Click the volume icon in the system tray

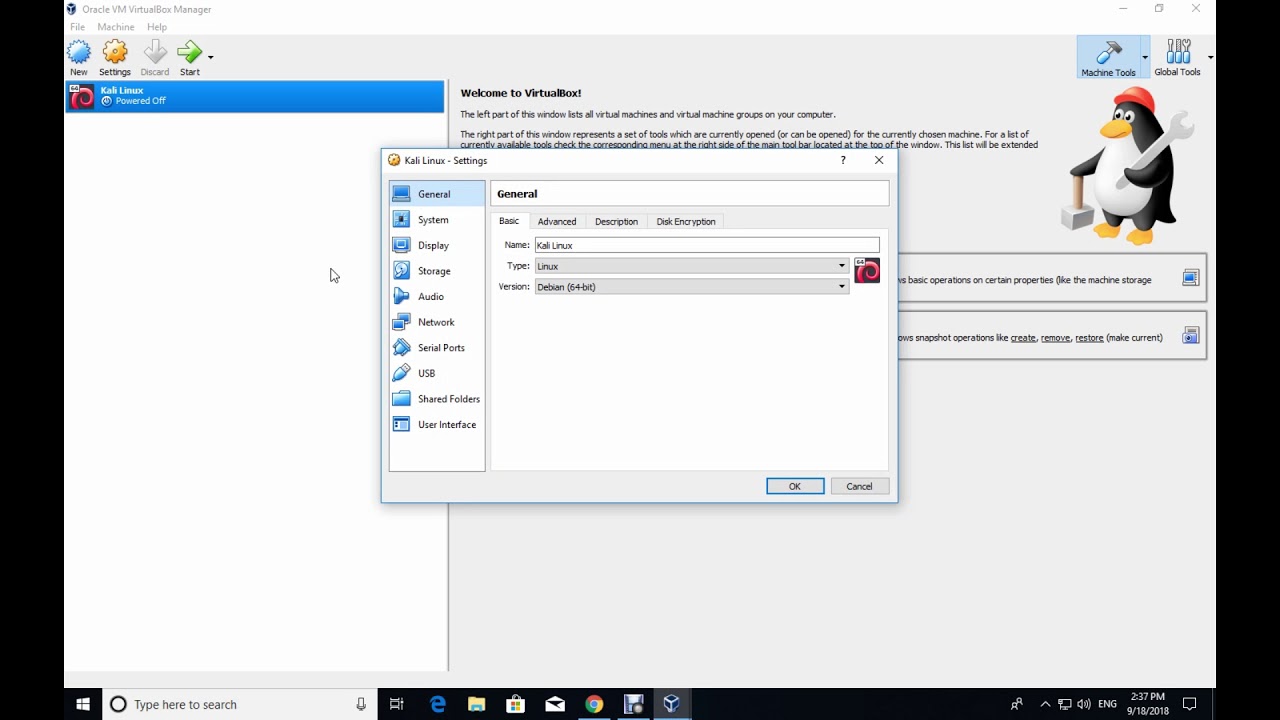click(1084, 704)
